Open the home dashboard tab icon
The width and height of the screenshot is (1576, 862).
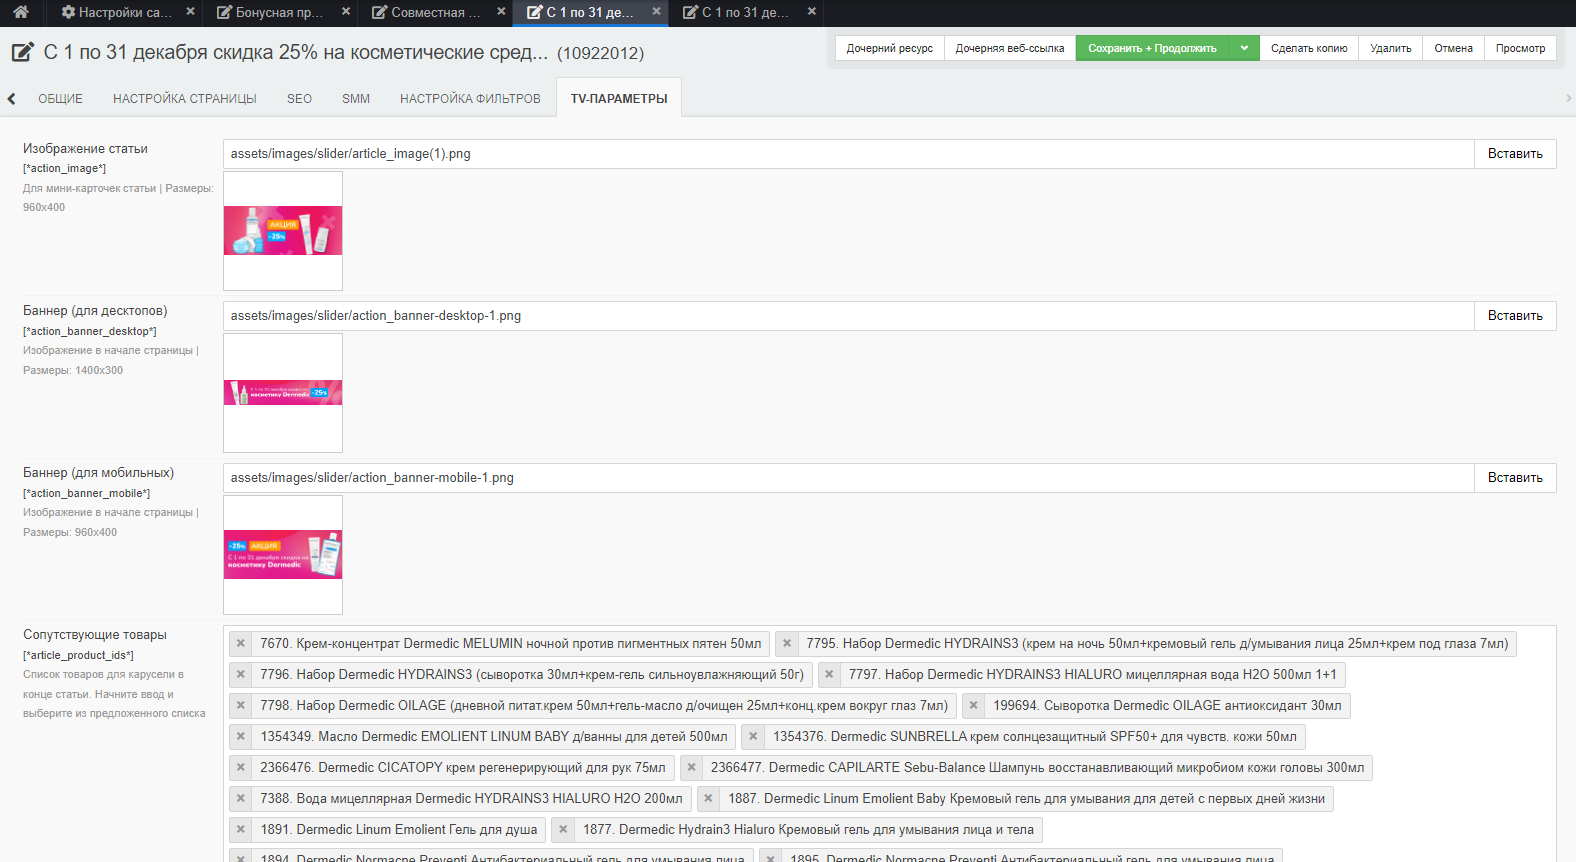[21, 12]
